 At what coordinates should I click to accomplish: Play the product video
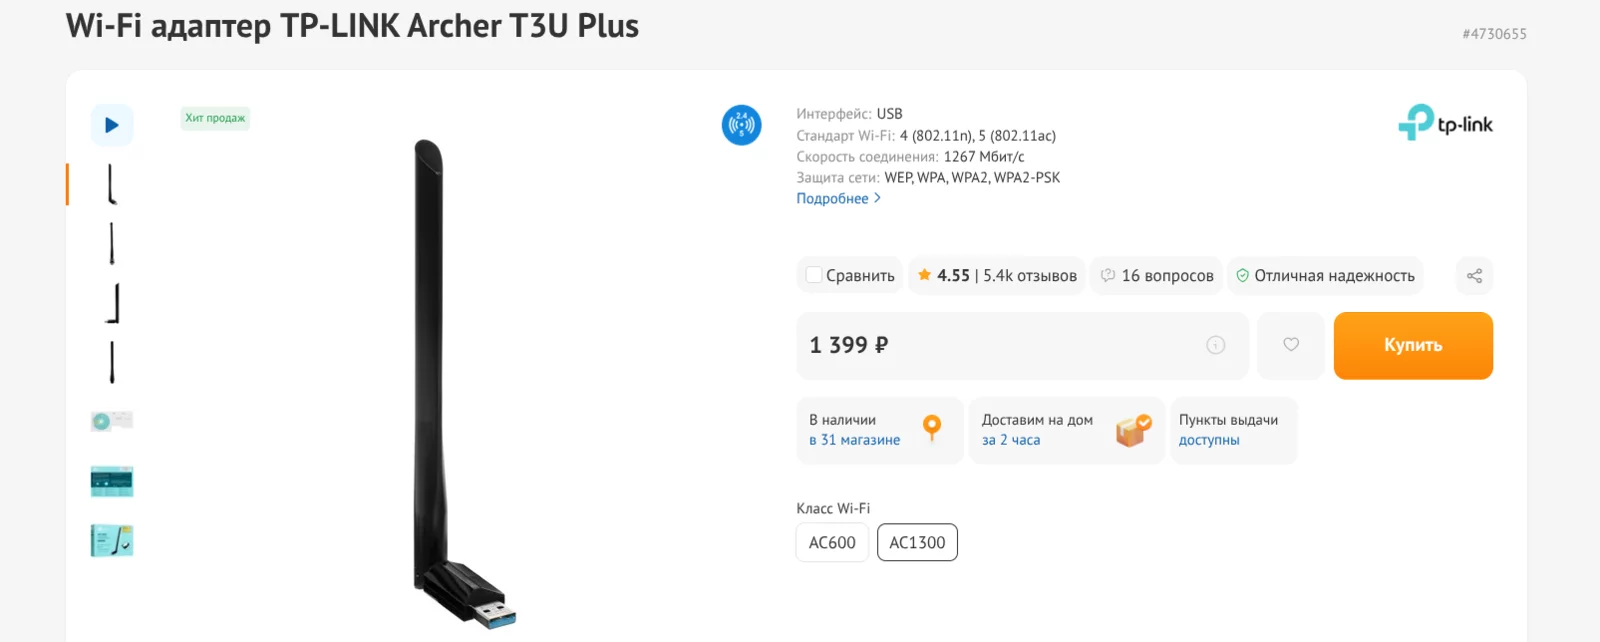(x=112, y=125)
